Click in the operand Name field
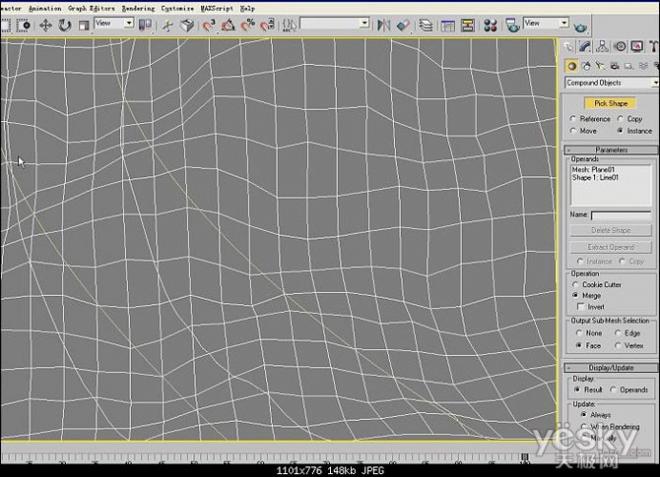Screen dimensions: 660x477 621,215
